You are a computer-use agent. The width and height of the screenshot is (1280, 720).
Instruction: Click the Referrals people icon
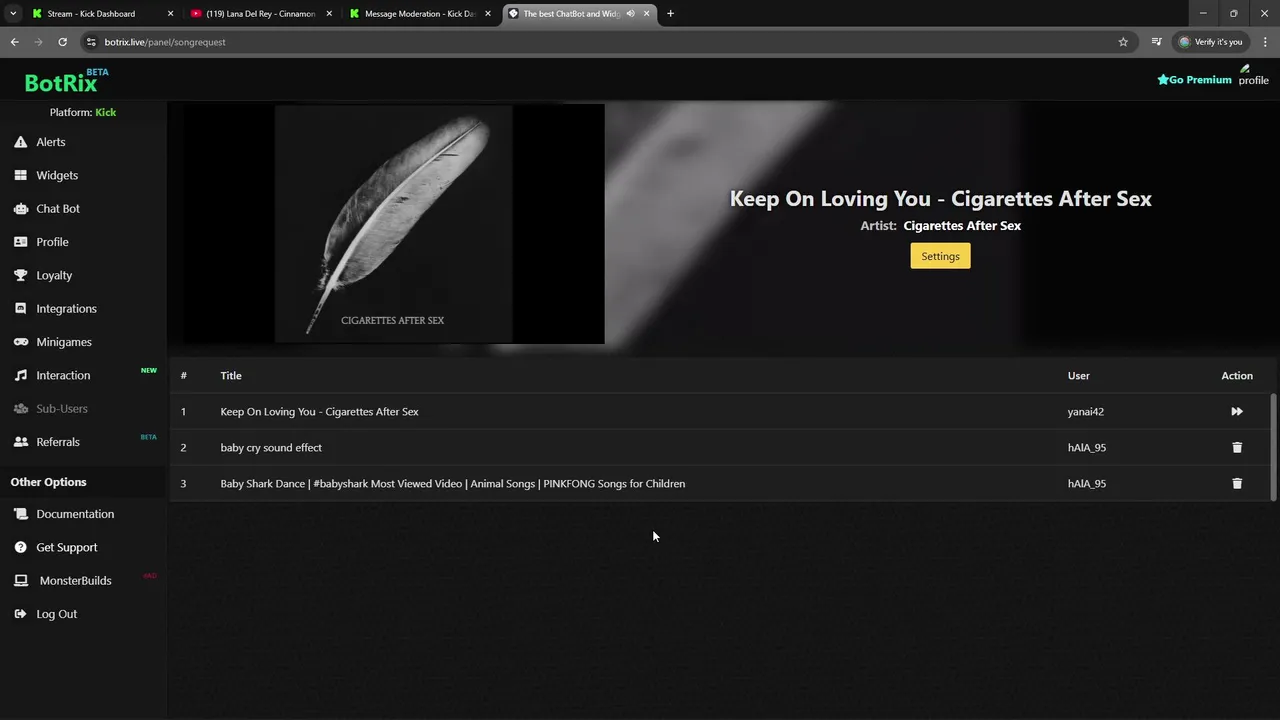pos(21,442)
